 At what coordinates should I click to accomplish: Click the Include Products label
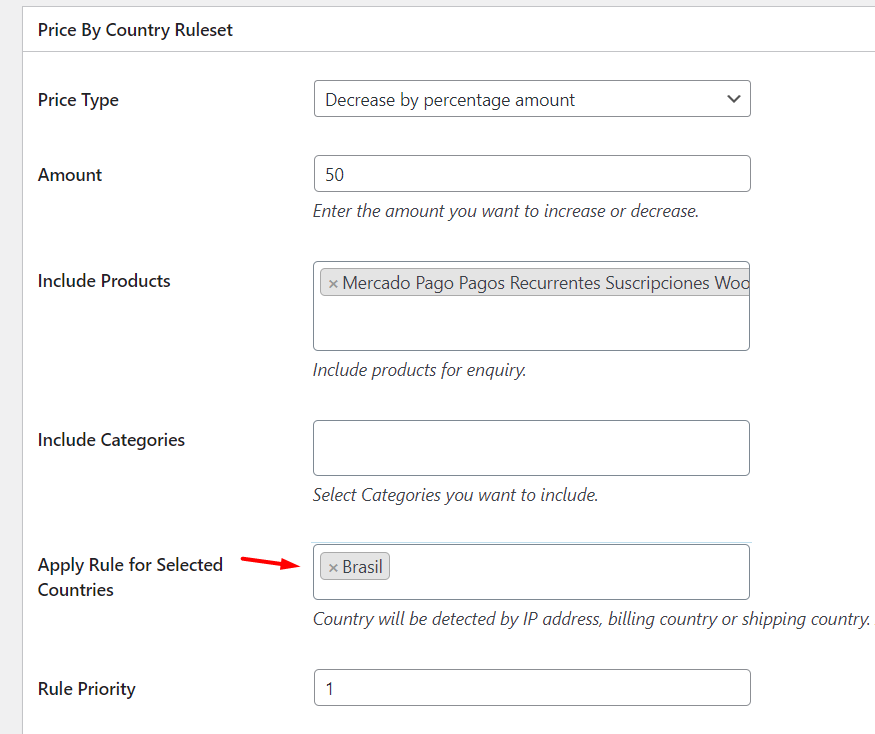(104, 281)
